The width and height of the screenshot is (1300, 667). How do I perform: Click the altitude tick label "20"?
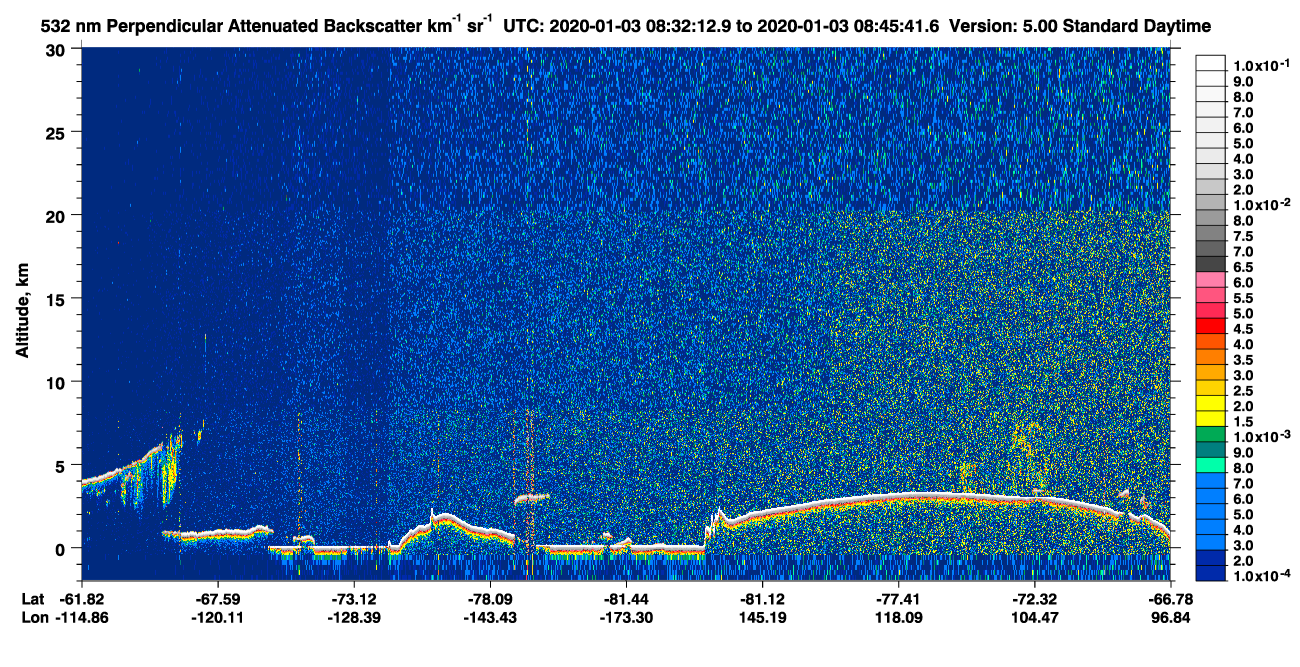(58, 215)
